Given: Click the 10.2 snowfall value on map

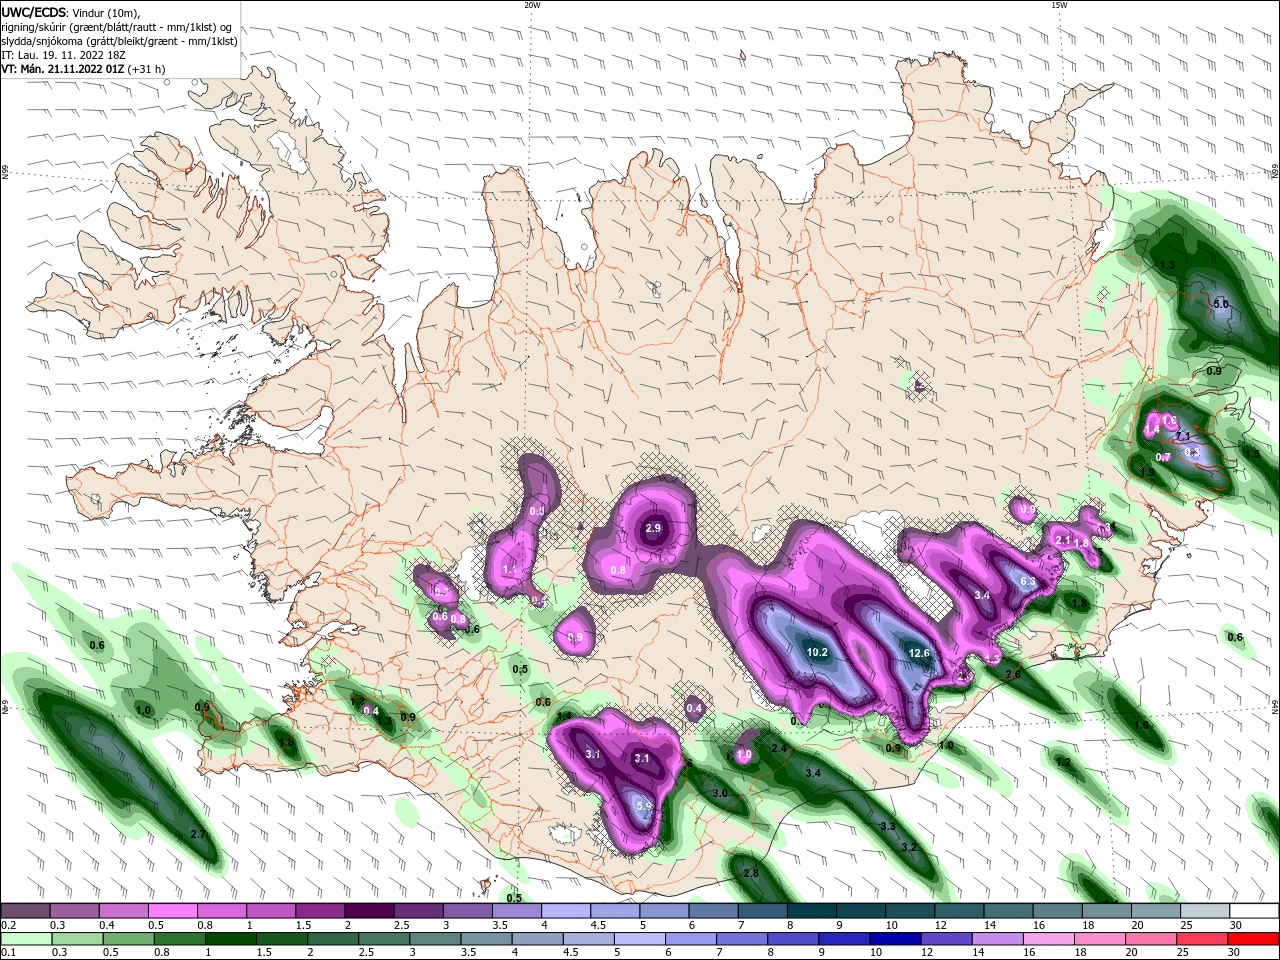Looking at the screenshot, I should 817,652.
